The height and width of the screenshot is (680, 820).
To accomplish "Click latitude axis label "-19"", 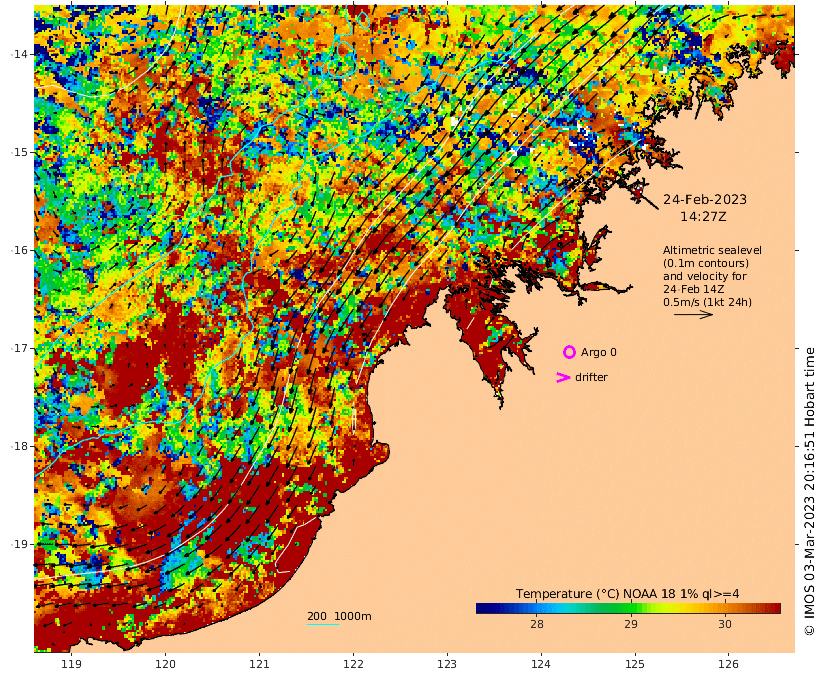I will [x=19, y=544].
